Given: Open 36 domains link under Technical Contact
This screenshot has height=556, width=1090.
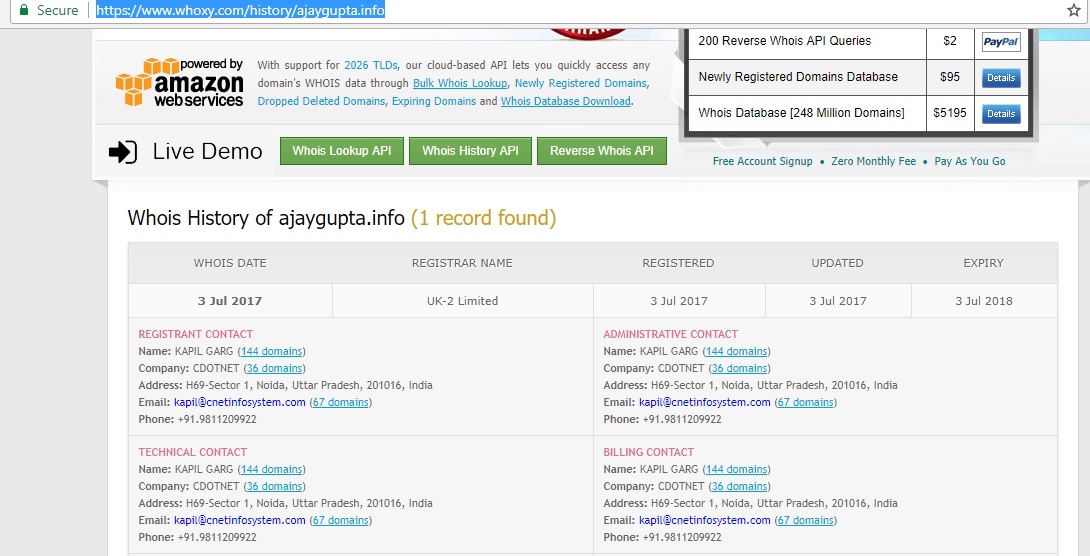Looking at the screenshot, I should 275,486.
